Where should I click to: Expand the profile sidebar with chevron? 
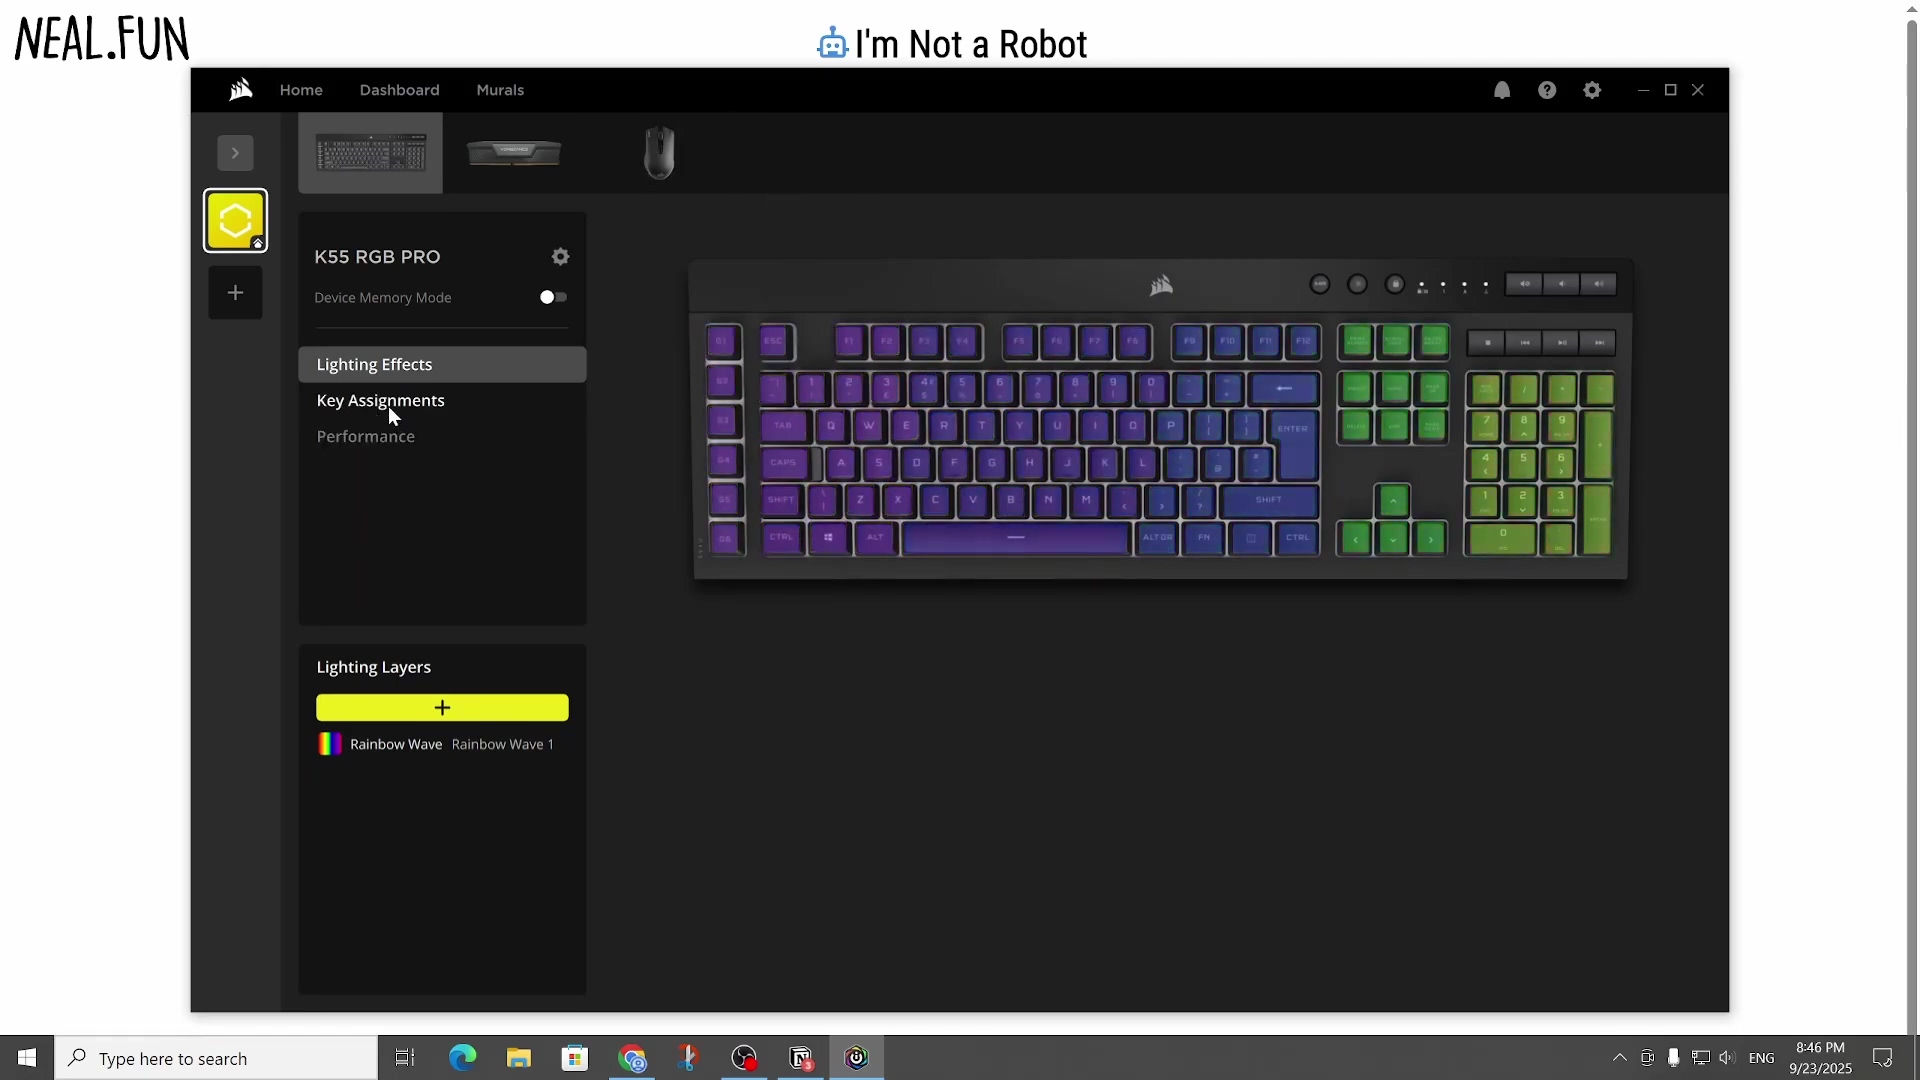coord(235,153)
